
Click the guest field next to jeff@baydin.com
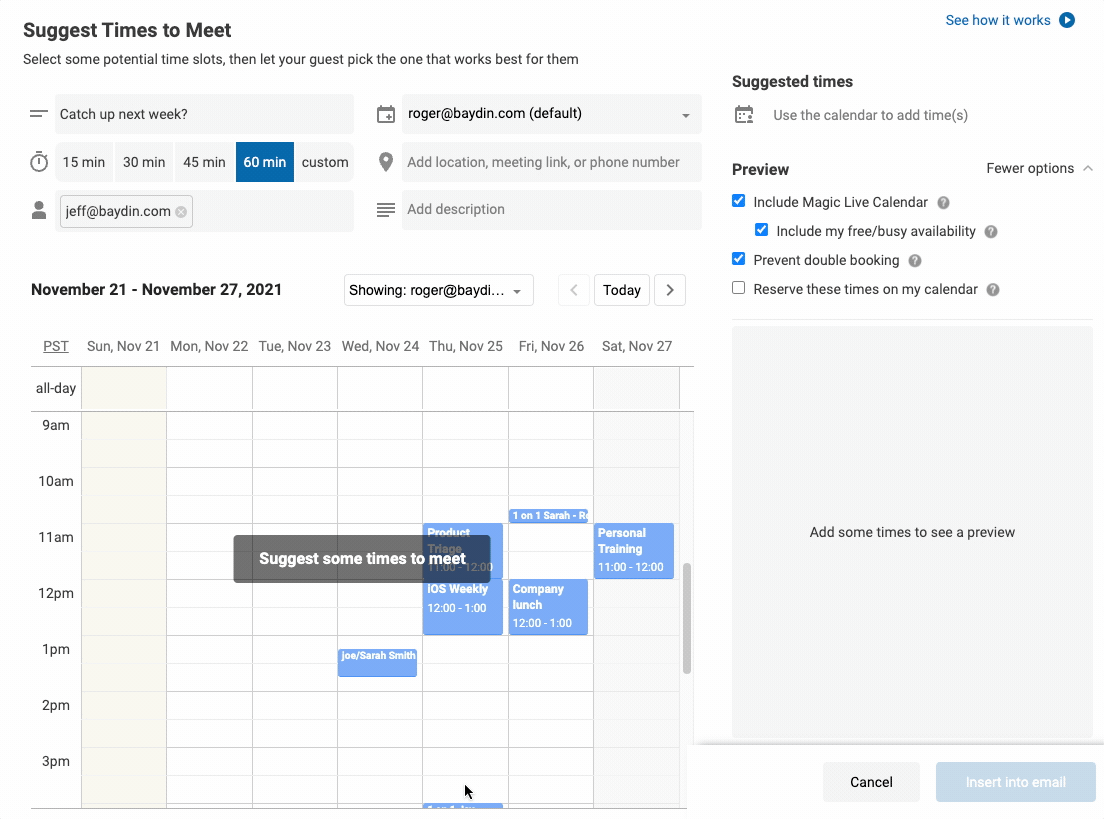coord(272,211)
